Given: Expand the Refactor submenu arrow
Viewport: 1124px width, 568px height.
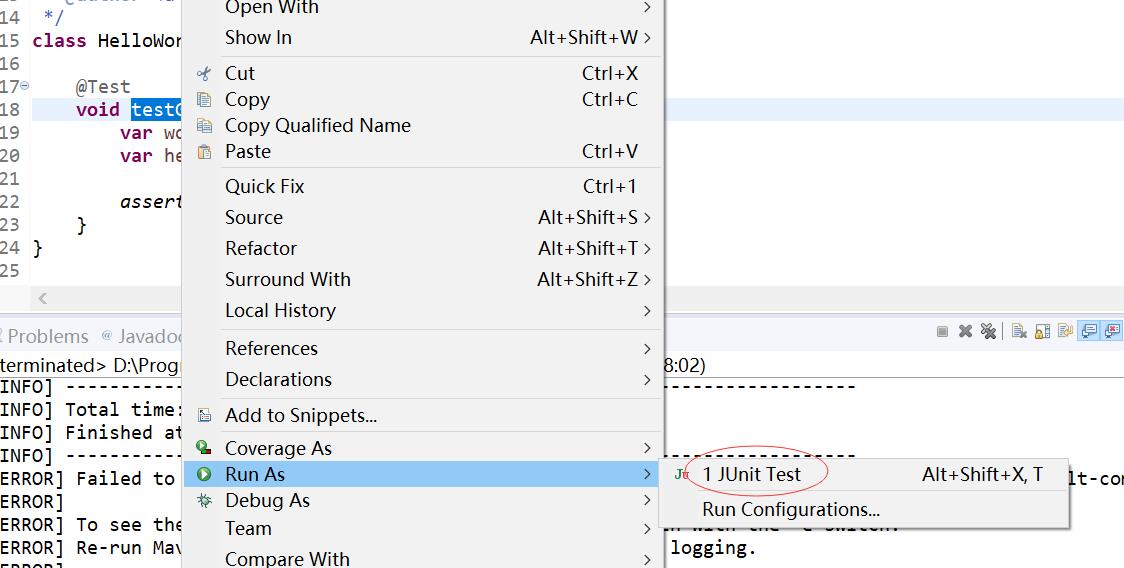Looking at the screenshot, I should pyautogui.click(x=647, y=249).
